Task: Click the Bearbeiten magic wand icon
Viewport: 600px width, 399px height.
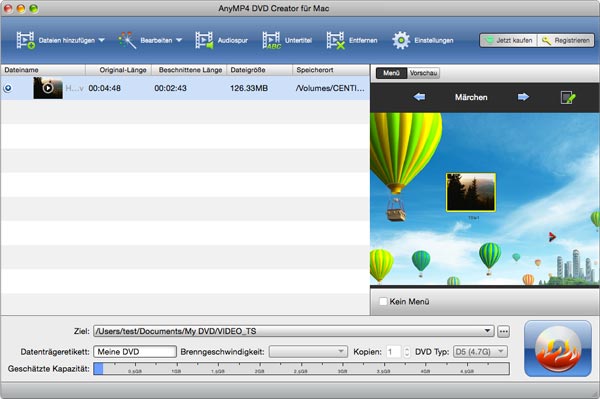Action: pos(127,40)
